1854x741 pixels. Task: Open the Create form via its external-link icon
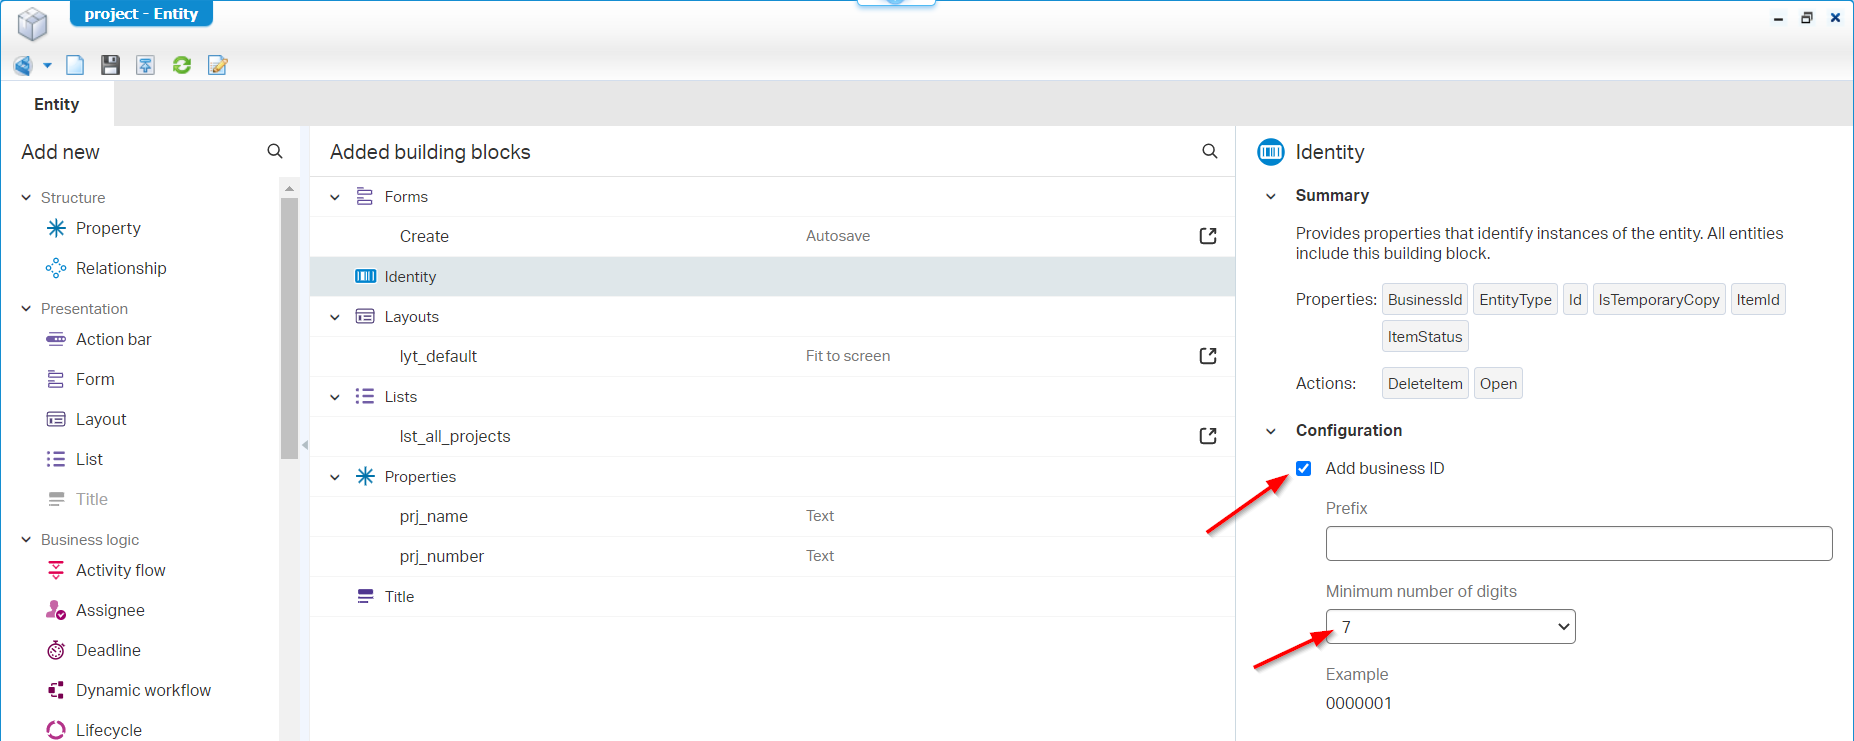[1208, 236]
